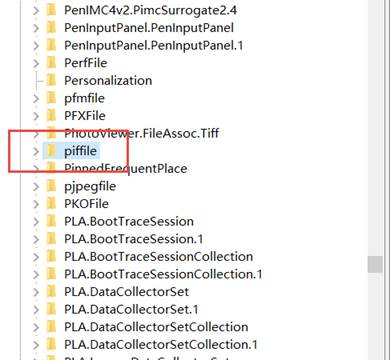Click the pfmfile folder icon
390x360 pixels.
pos(51,98)
